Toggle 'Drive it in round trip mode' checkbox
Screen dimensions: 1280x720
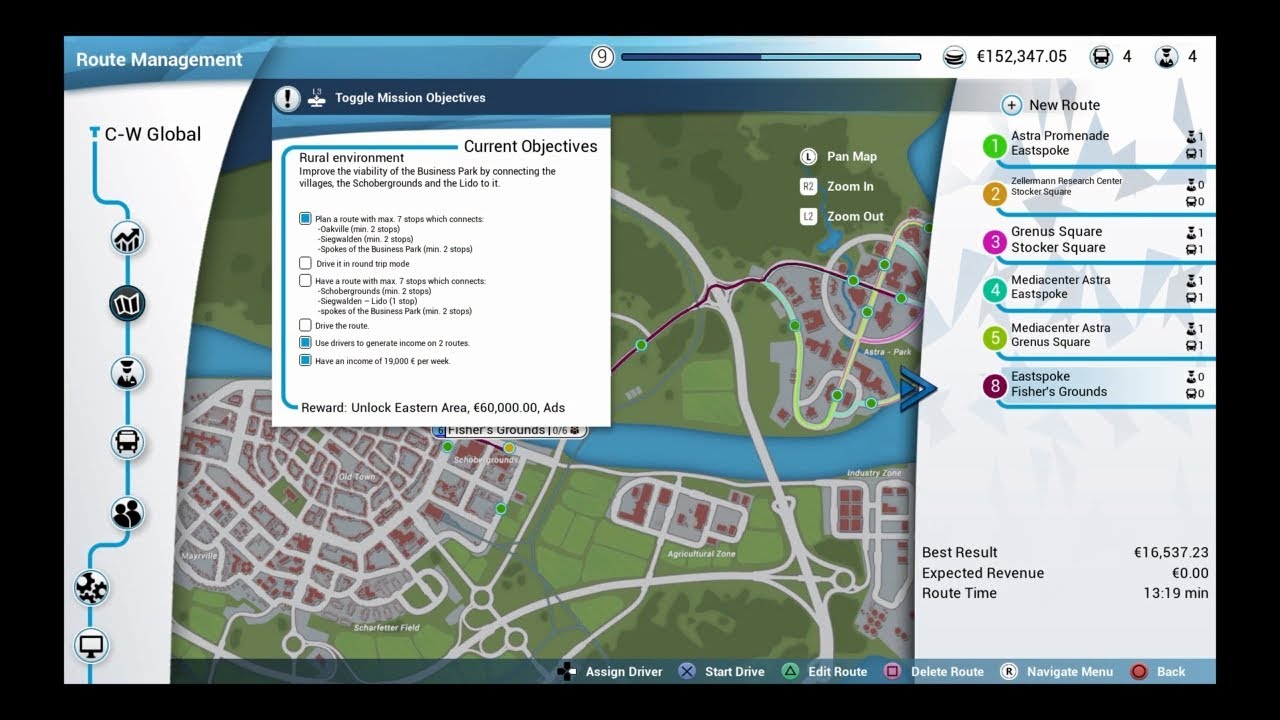(306, 263)
